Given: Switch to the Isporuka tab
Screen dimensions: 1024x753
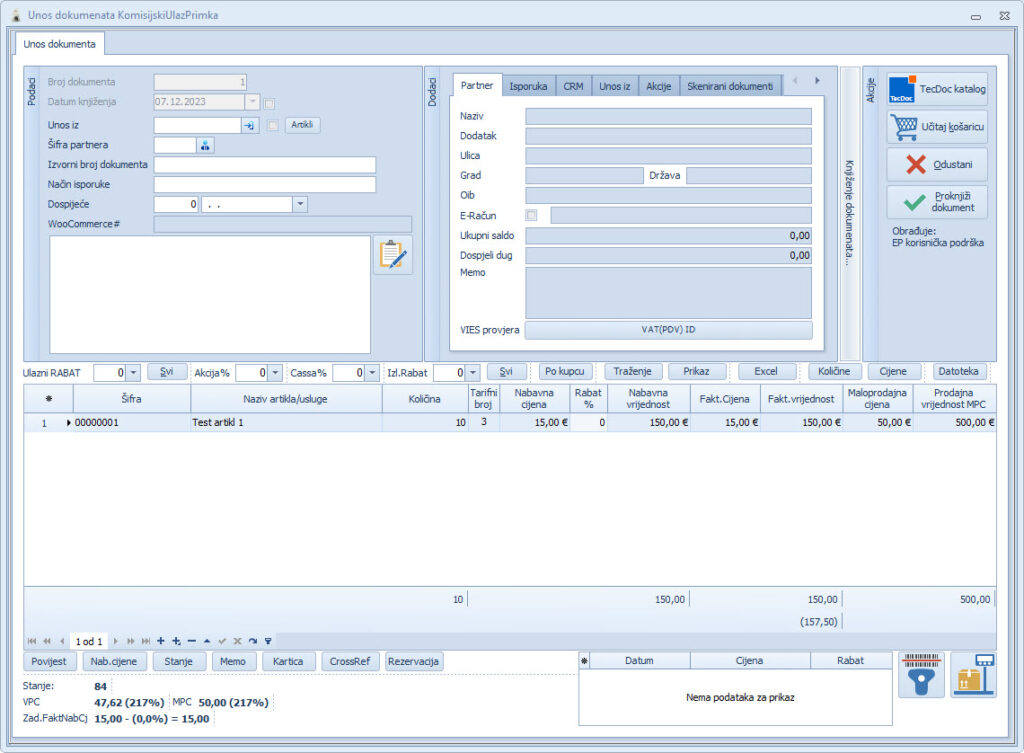Looking at the screenshot, I should pyautogui.click(x=528, y=86).
